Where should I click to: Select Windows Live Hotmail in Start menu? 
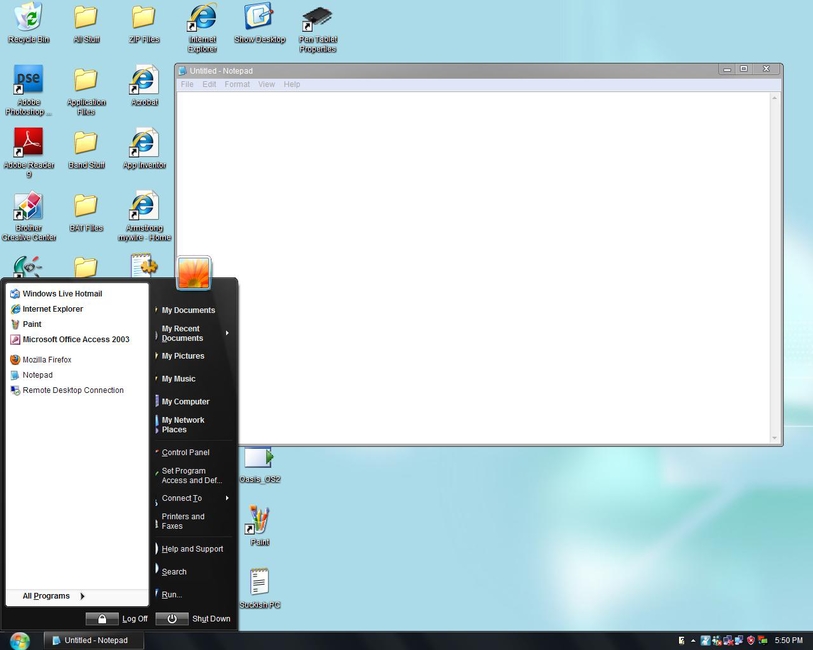pyautogui.click(x=77, y=293)
